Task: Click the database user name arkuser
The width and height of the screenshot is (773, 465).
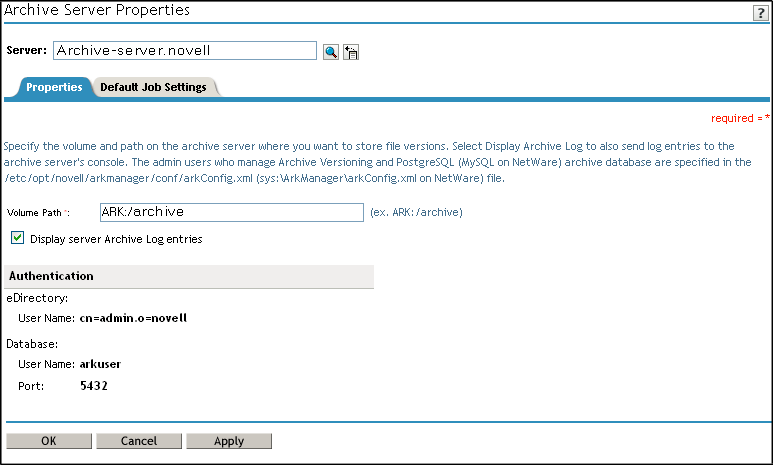Action: point(100,364)
